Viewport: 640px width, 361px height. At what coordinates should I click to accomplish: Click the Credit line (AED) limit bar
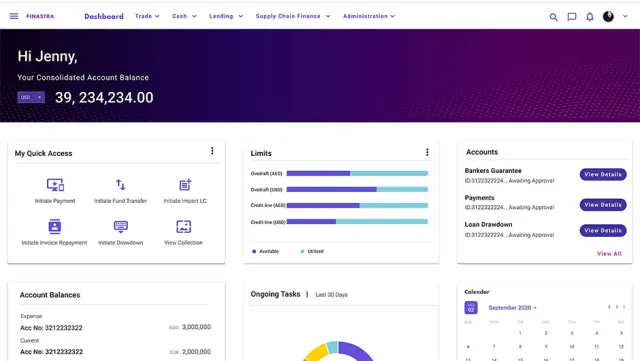pos(357,205)
